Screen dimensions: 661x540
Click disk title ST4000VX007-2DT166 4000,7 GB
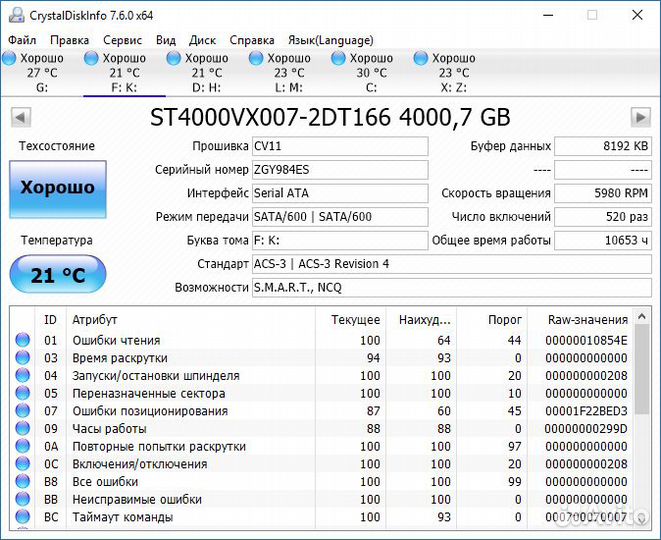pos(330,117)
